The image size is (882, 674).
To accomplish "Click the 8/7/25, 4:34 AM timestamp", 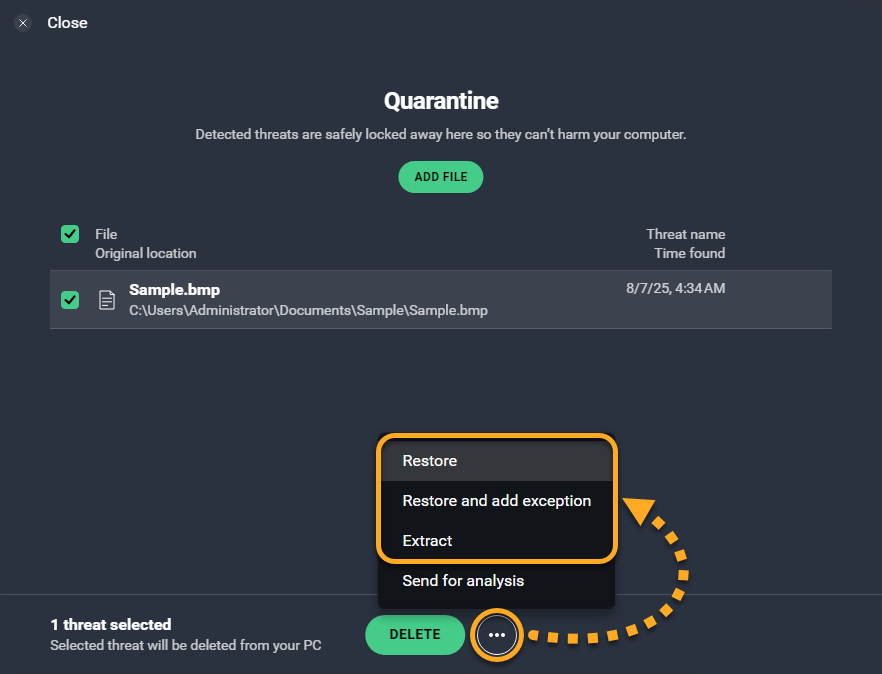I will pyautogui.click(x=675, y=289).
